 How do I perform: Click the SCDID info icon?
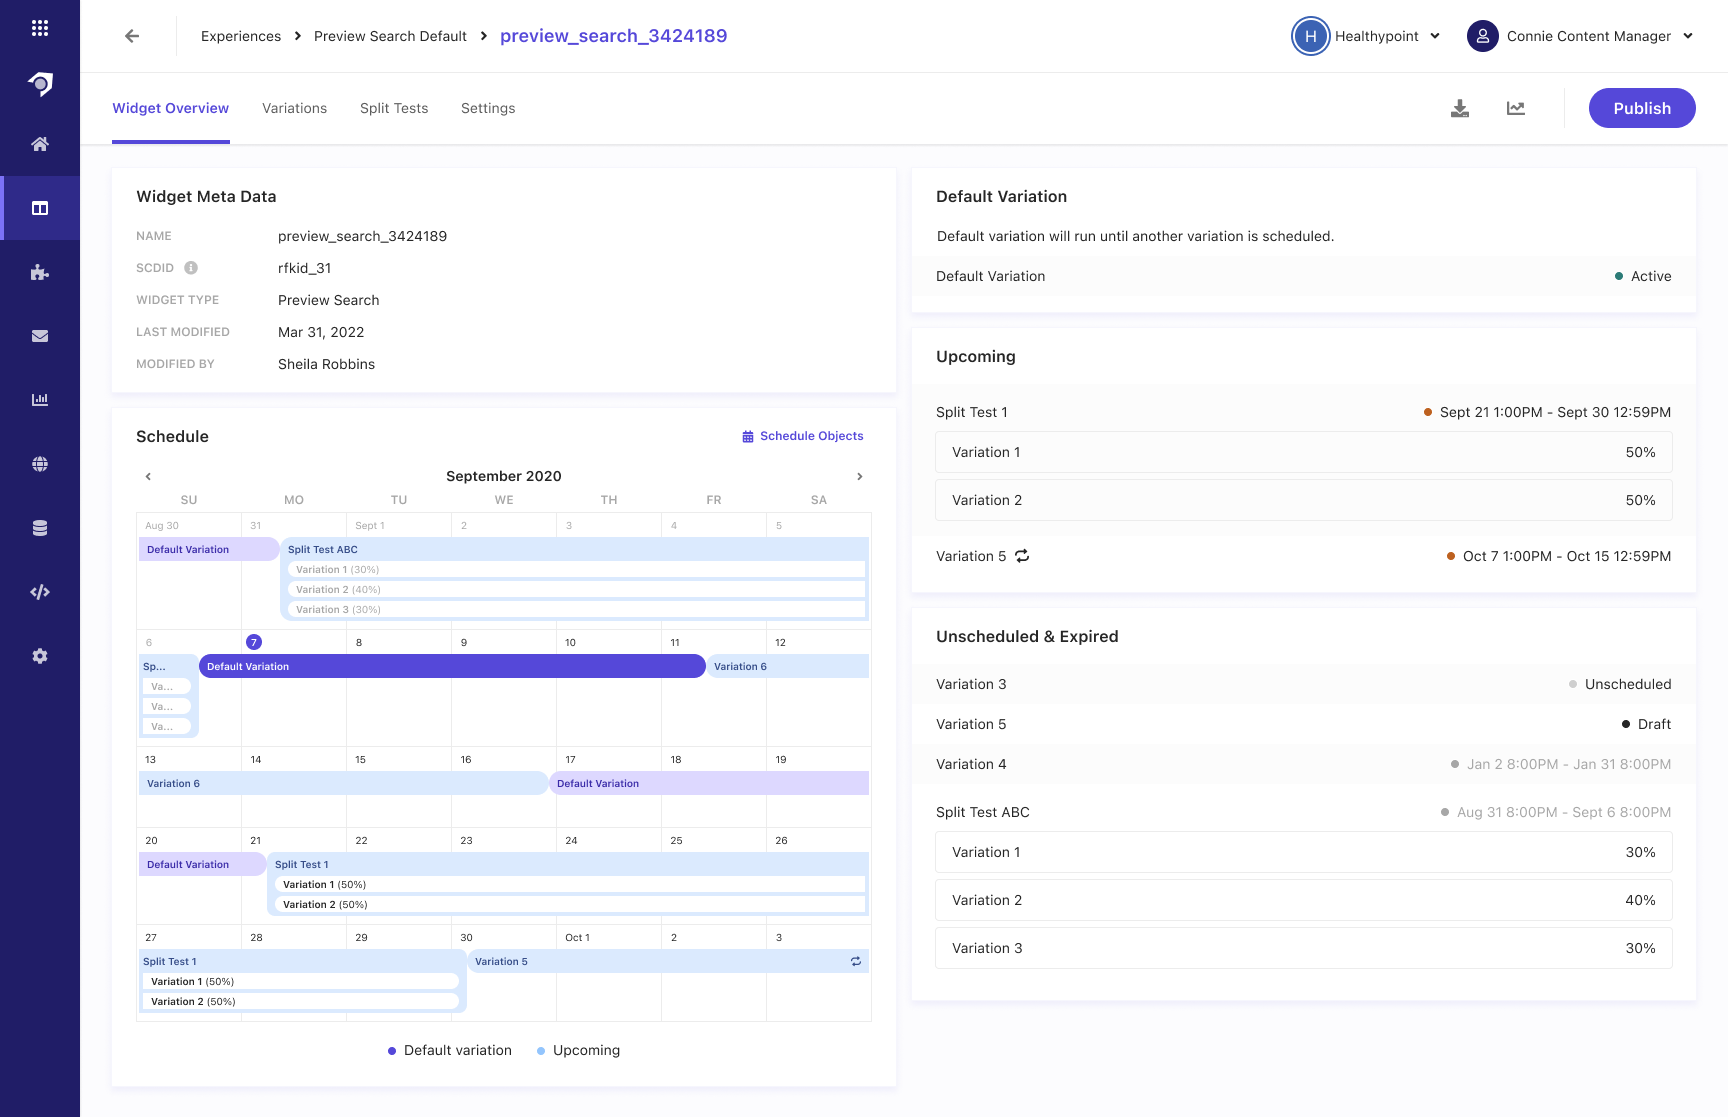pos(191,268)
